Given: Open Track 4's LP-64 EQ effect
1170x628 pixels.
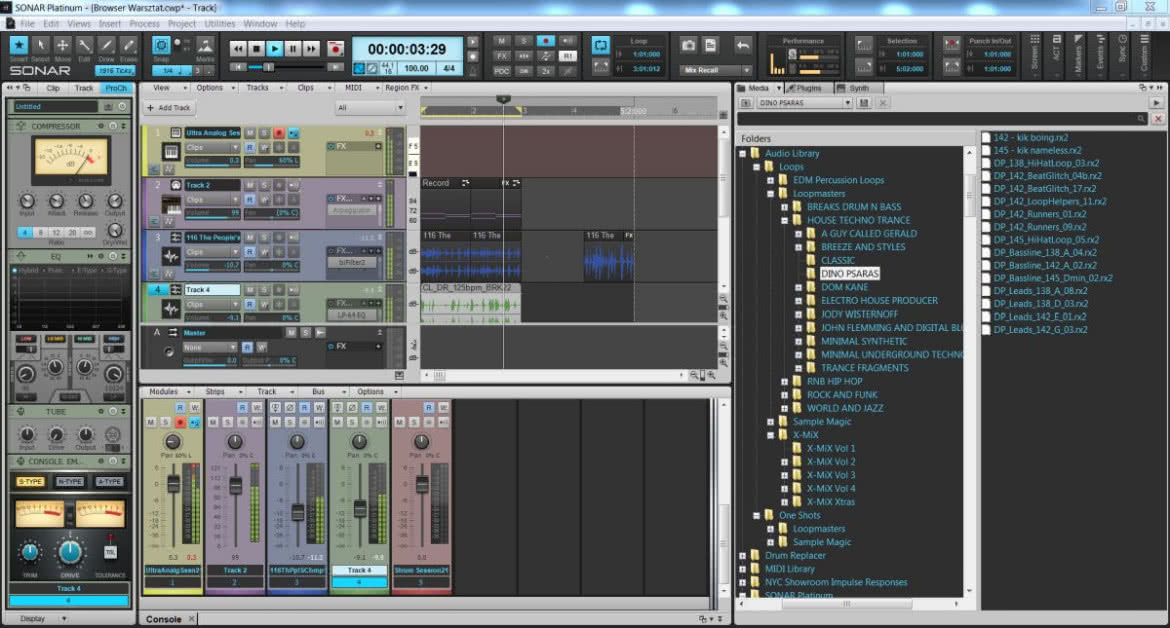Looking at the screenshot, I should coord(351,315).
